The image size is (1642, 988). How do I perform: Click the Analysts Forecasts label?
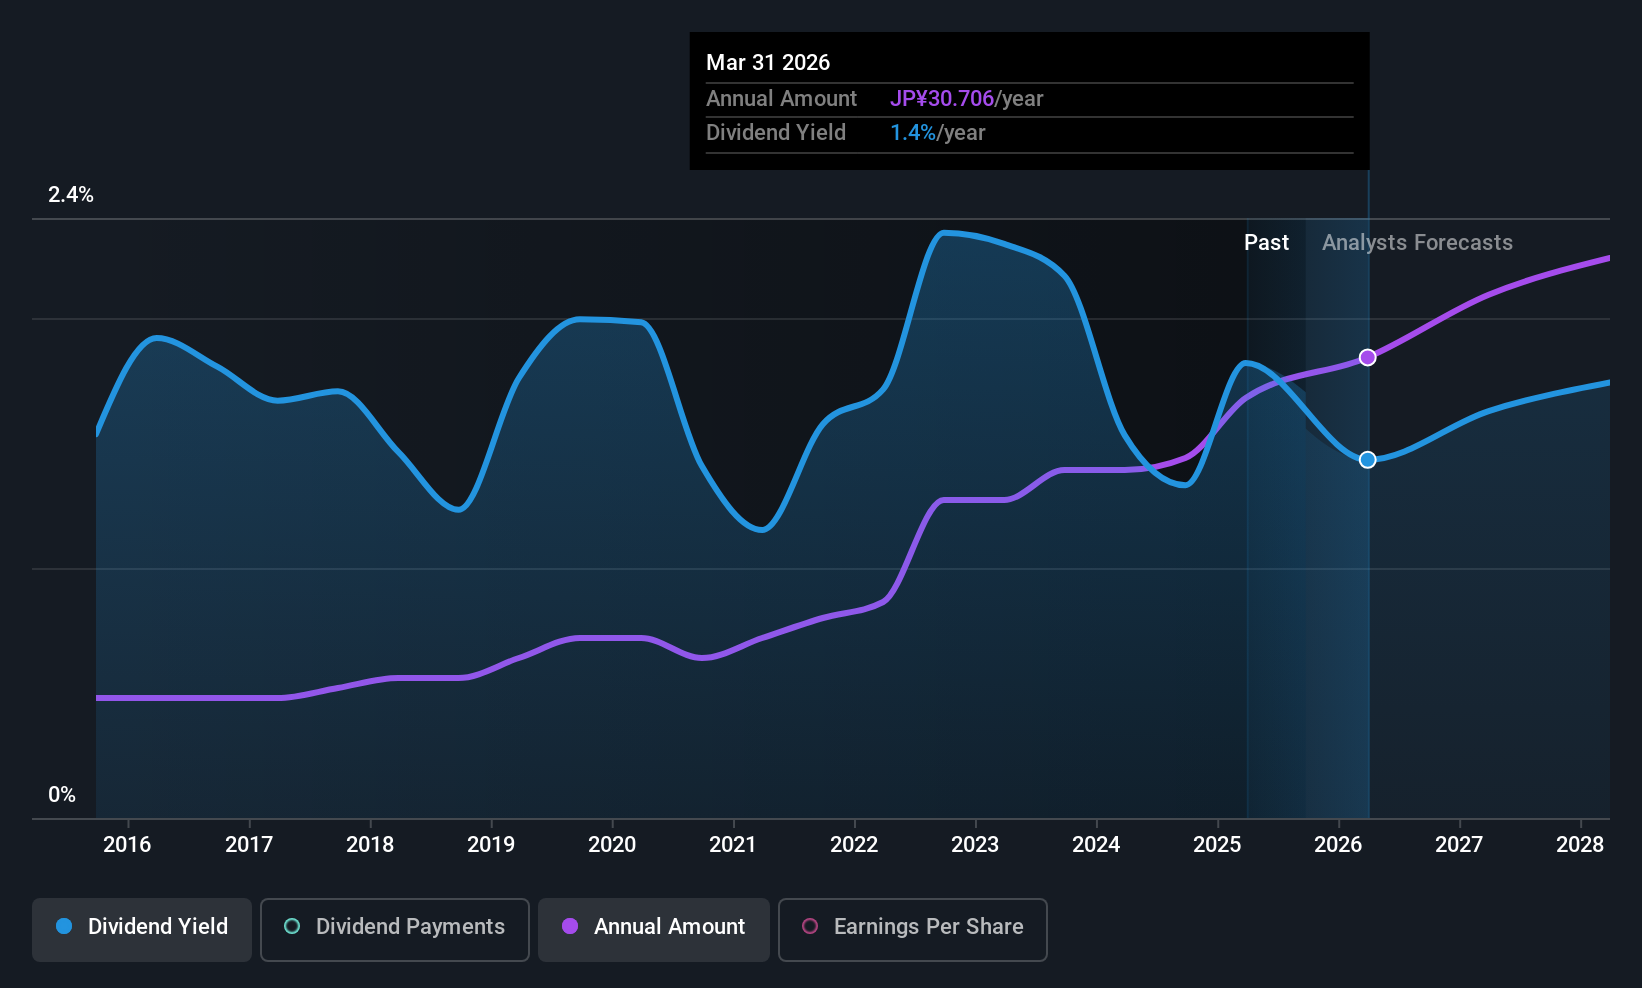point(1417,243)
